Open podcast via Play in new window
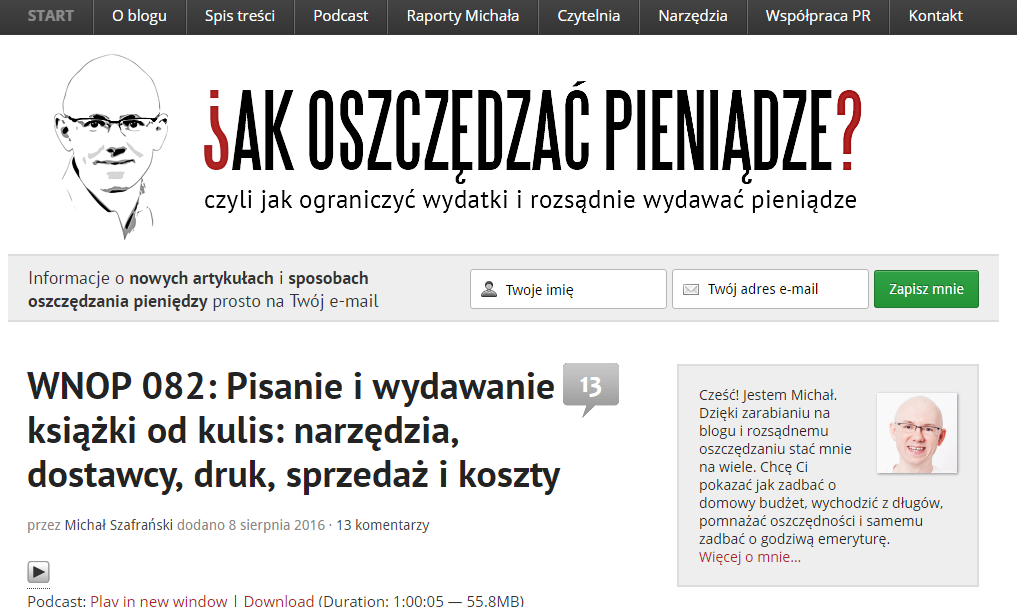Screen dimensions: 1017x607 (x=159, y=601)
